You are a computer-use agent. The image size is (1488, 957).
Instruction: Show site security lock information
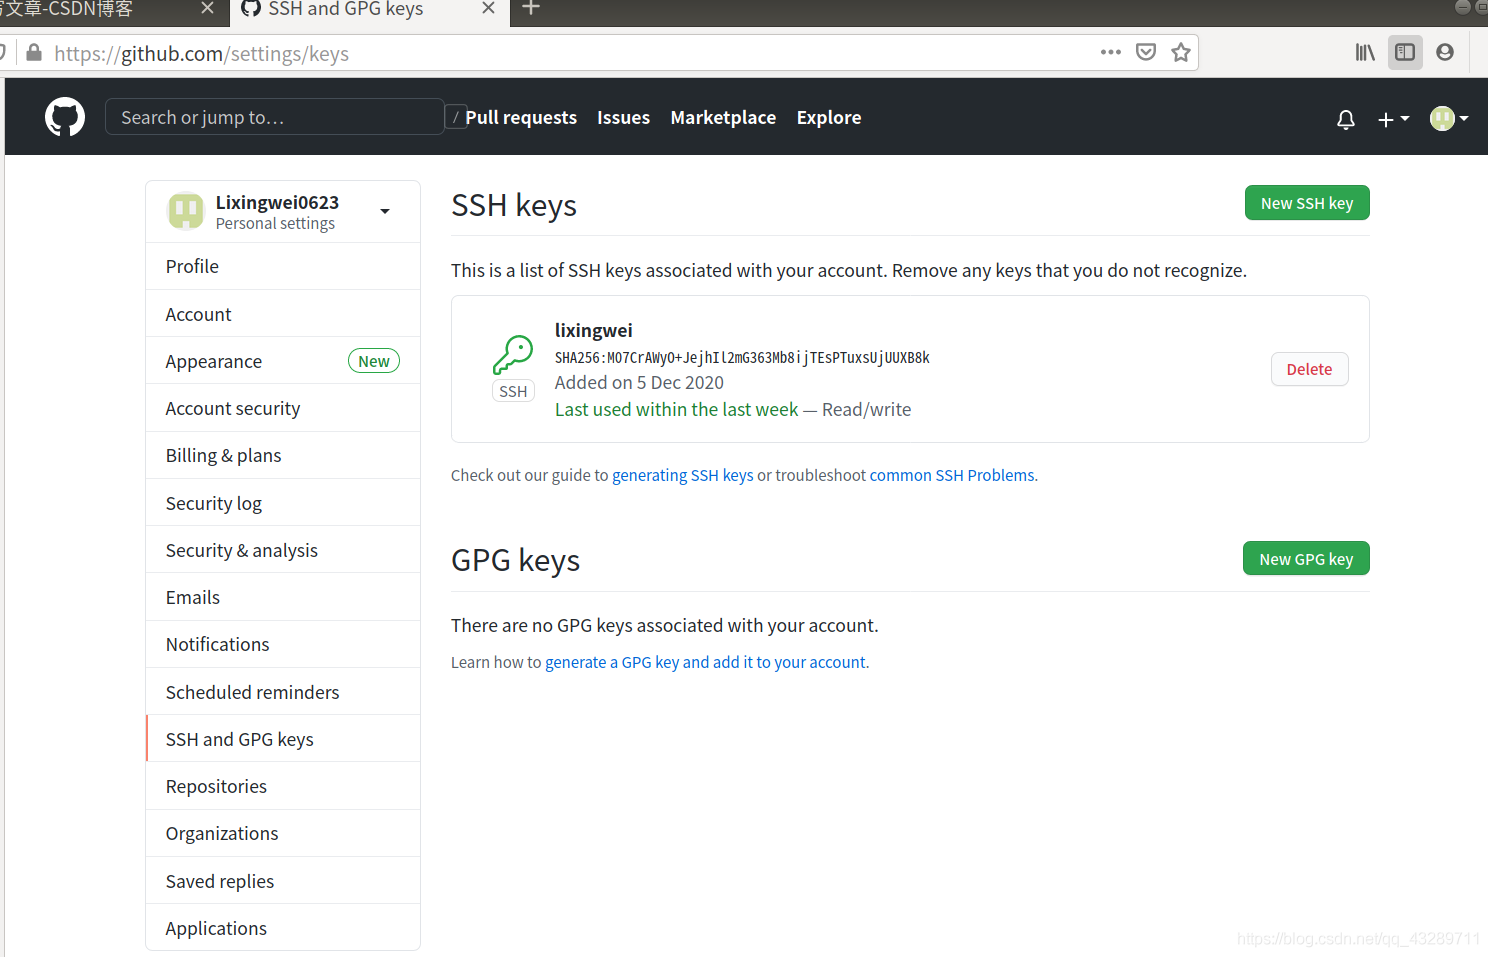click(34, 53)
